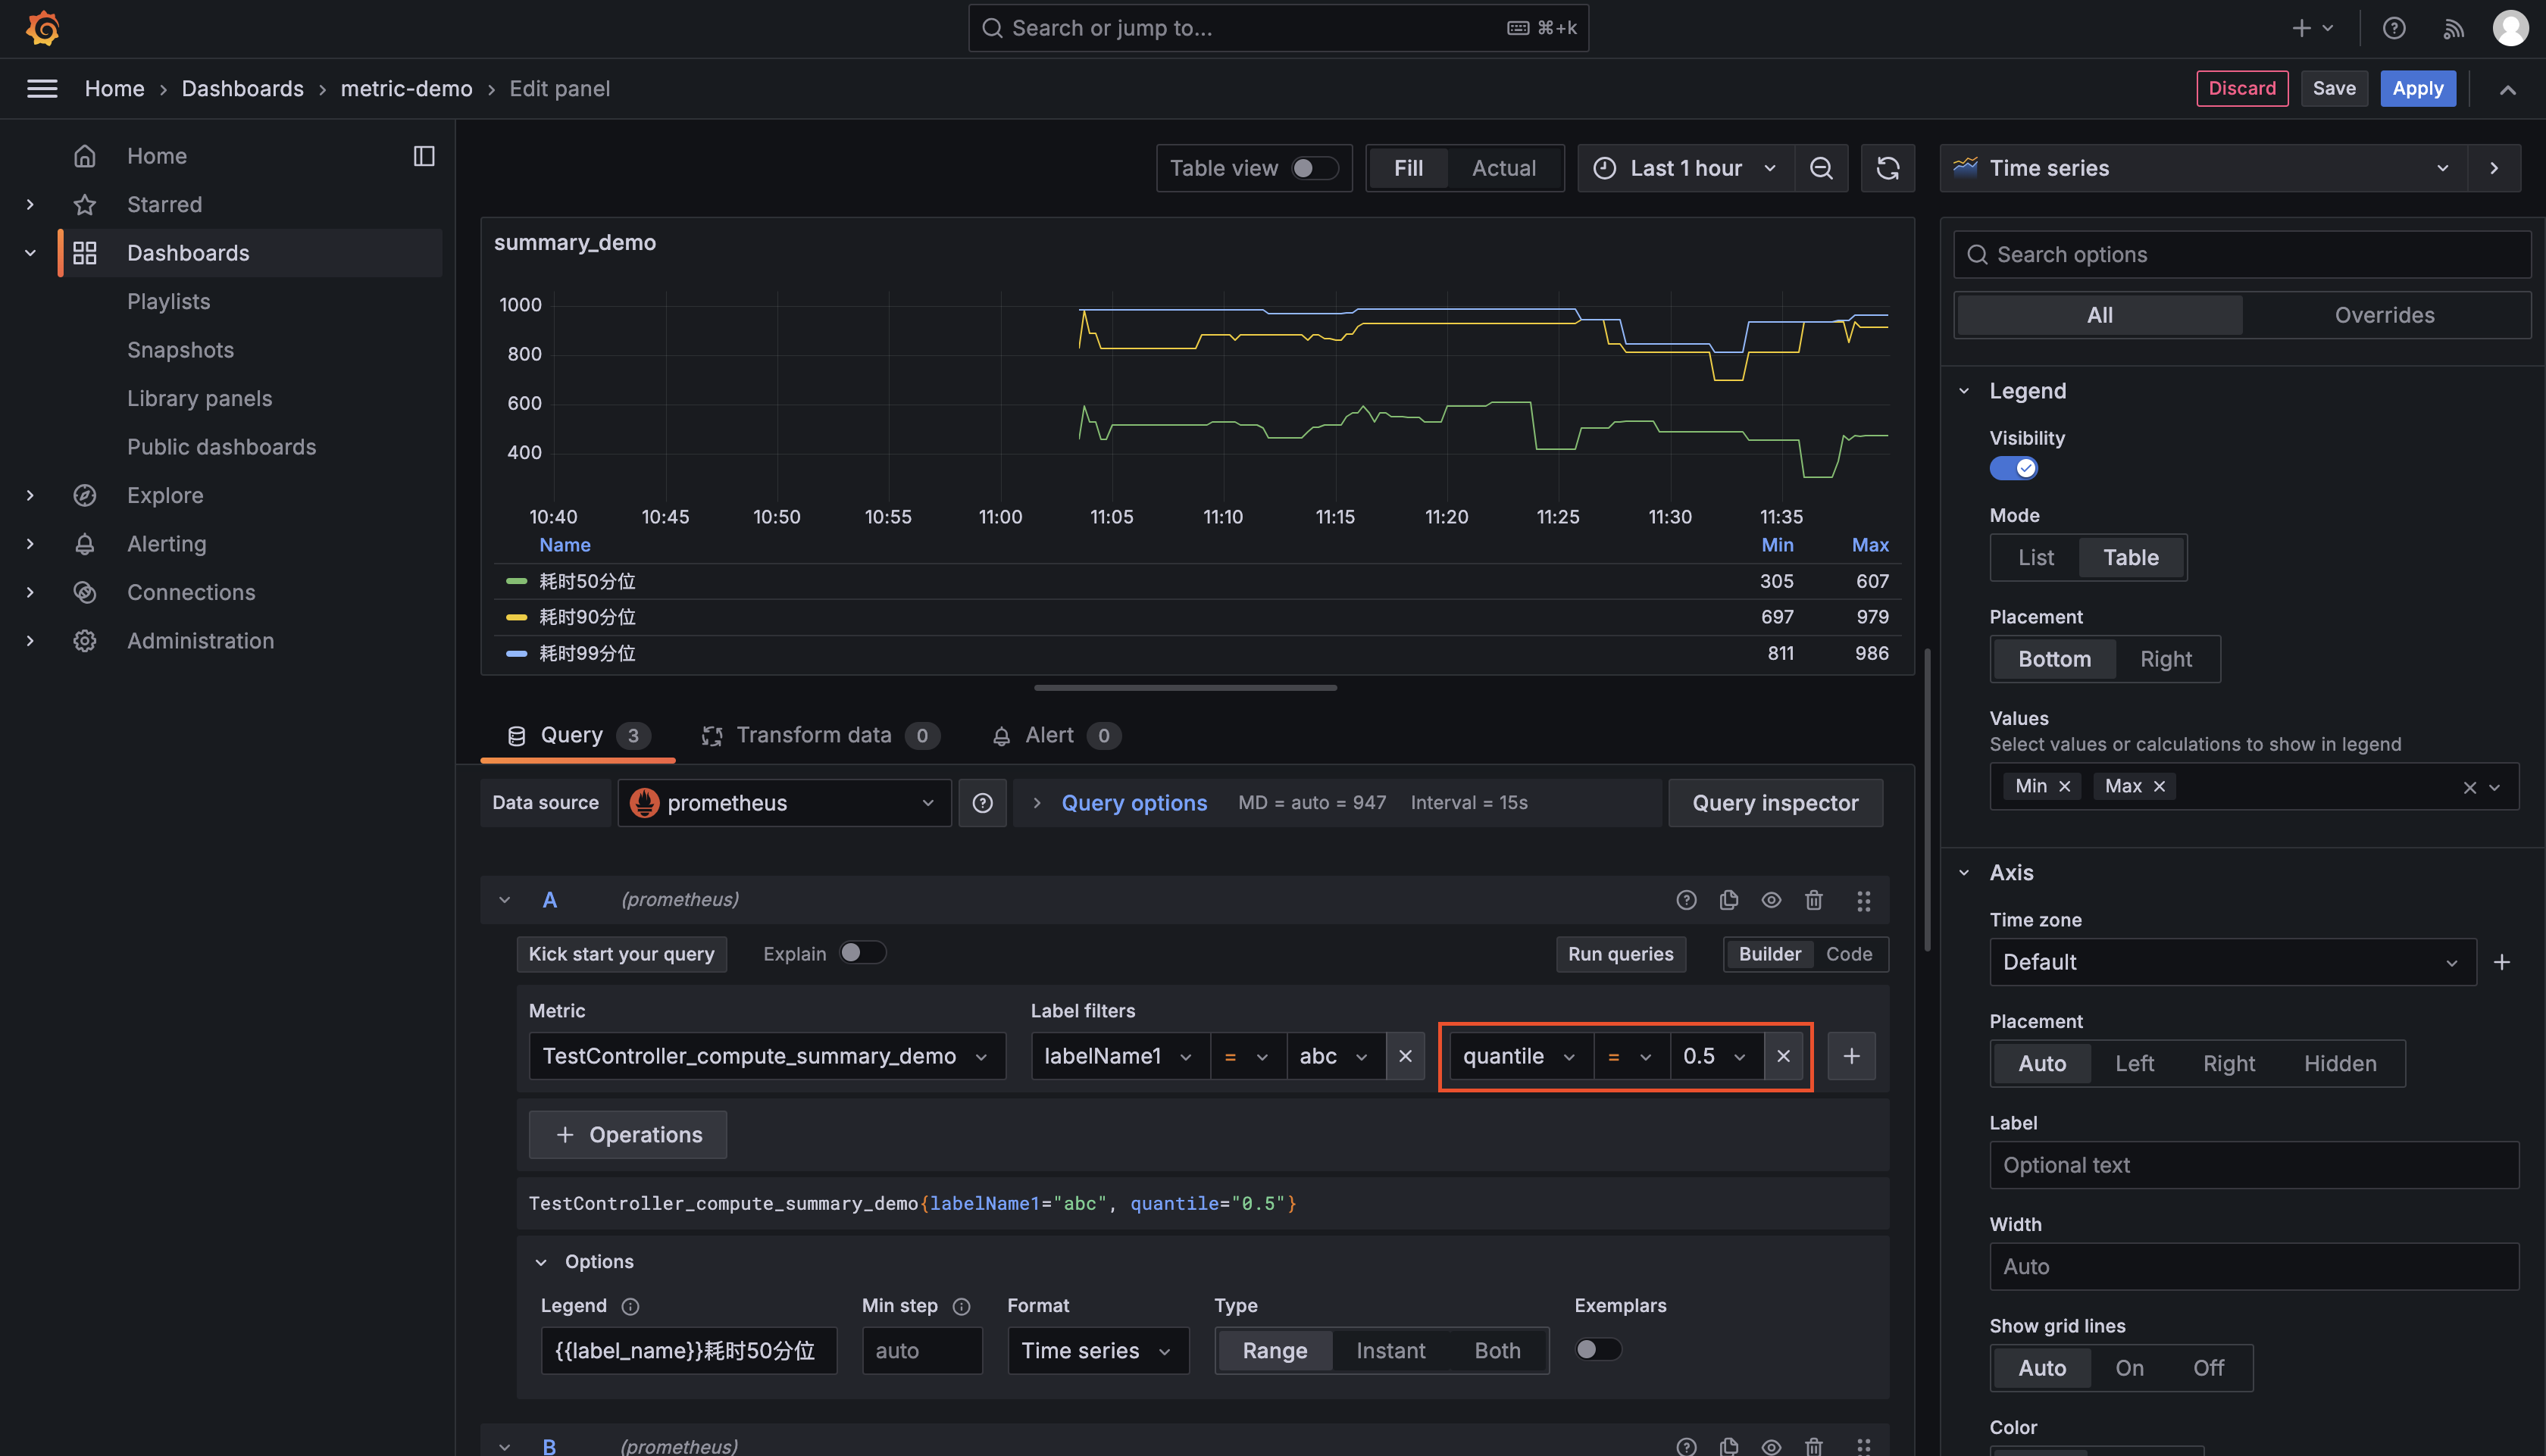Collapse the Legend section
The image size is (2546, 1456).
pos(1963,391)
